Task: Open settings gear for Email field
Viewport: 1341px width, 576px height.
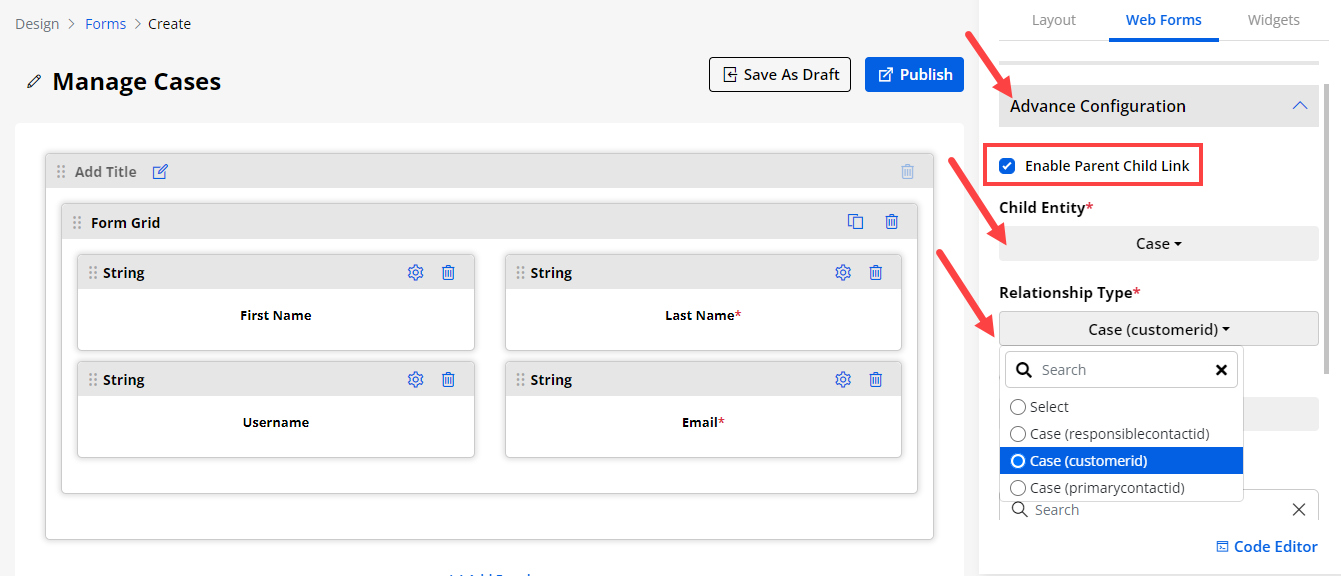Action: click(843, 379)
